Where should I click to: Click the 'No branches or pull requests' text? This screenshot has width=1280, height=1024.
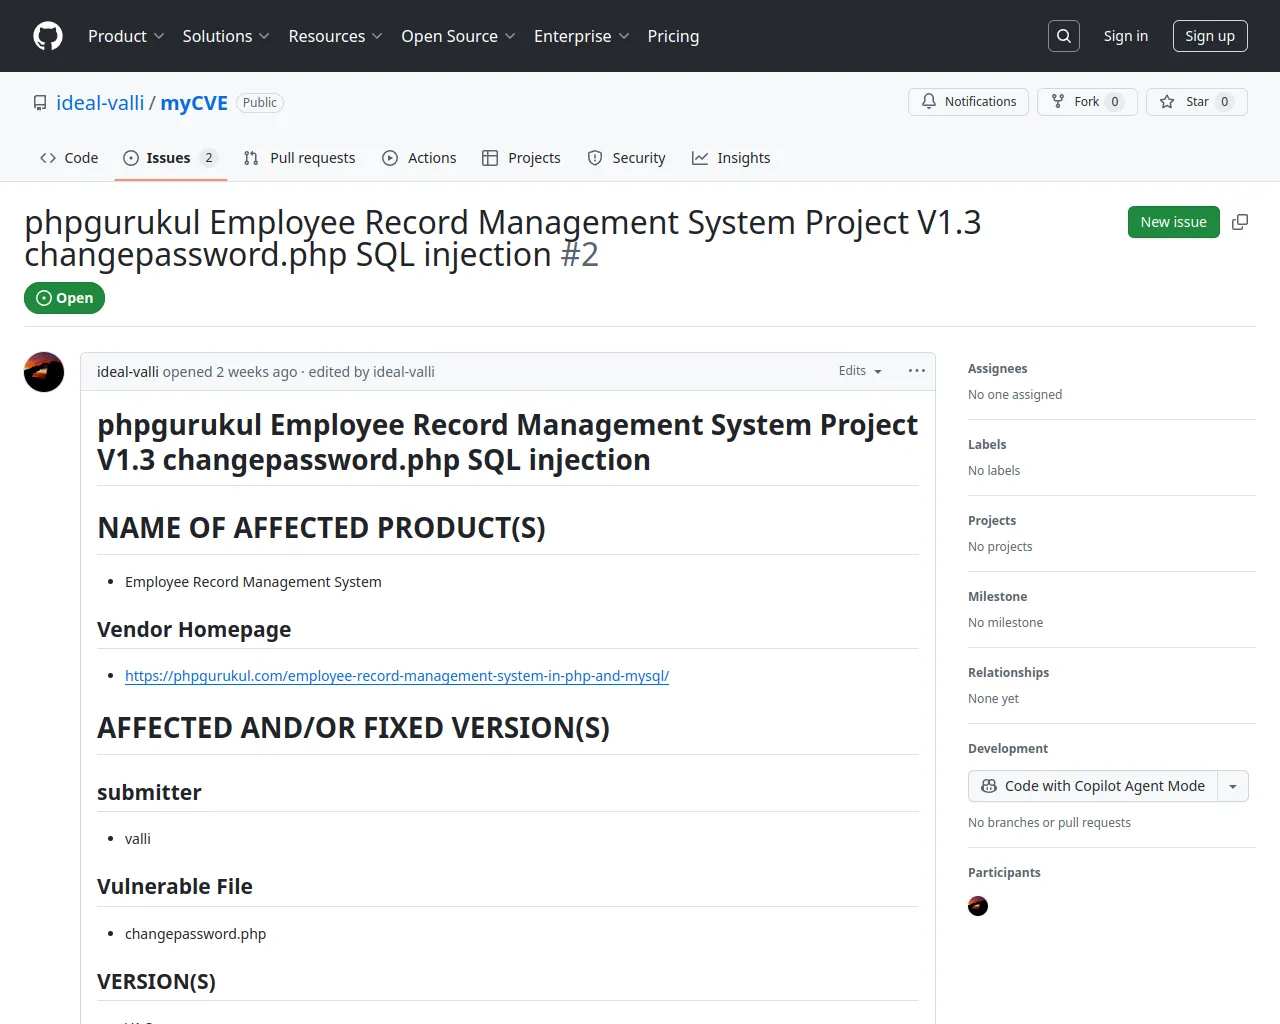tap(1049, 823)
